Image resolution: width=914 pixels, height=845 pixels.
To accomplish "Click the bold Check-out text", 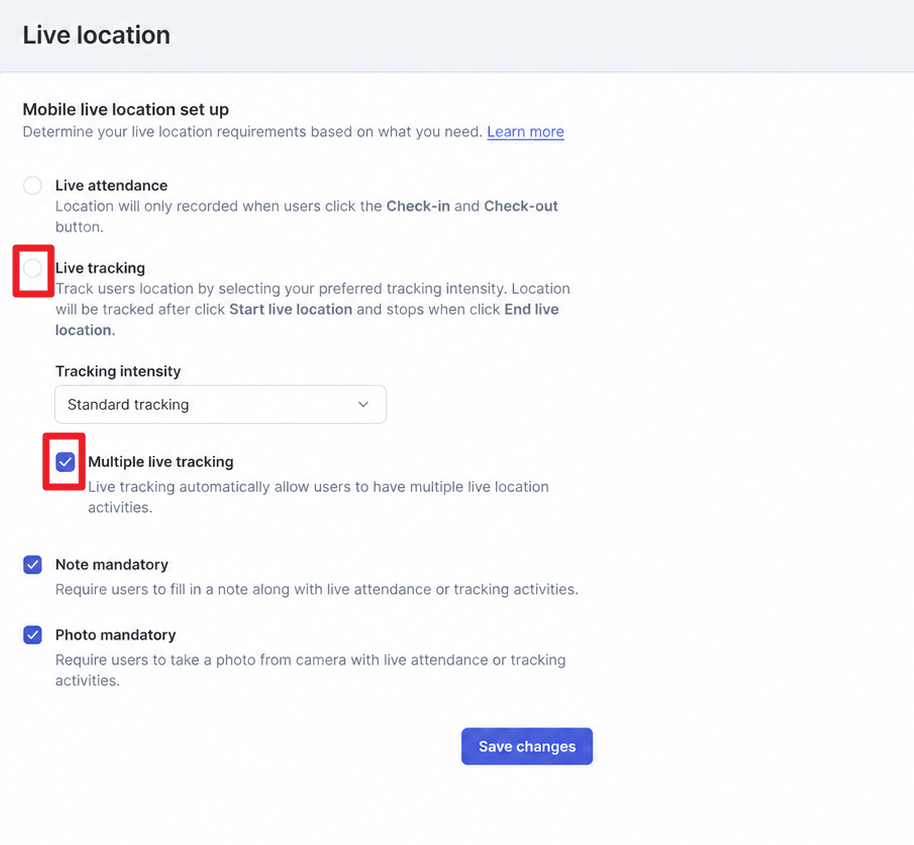I will 521,206.
